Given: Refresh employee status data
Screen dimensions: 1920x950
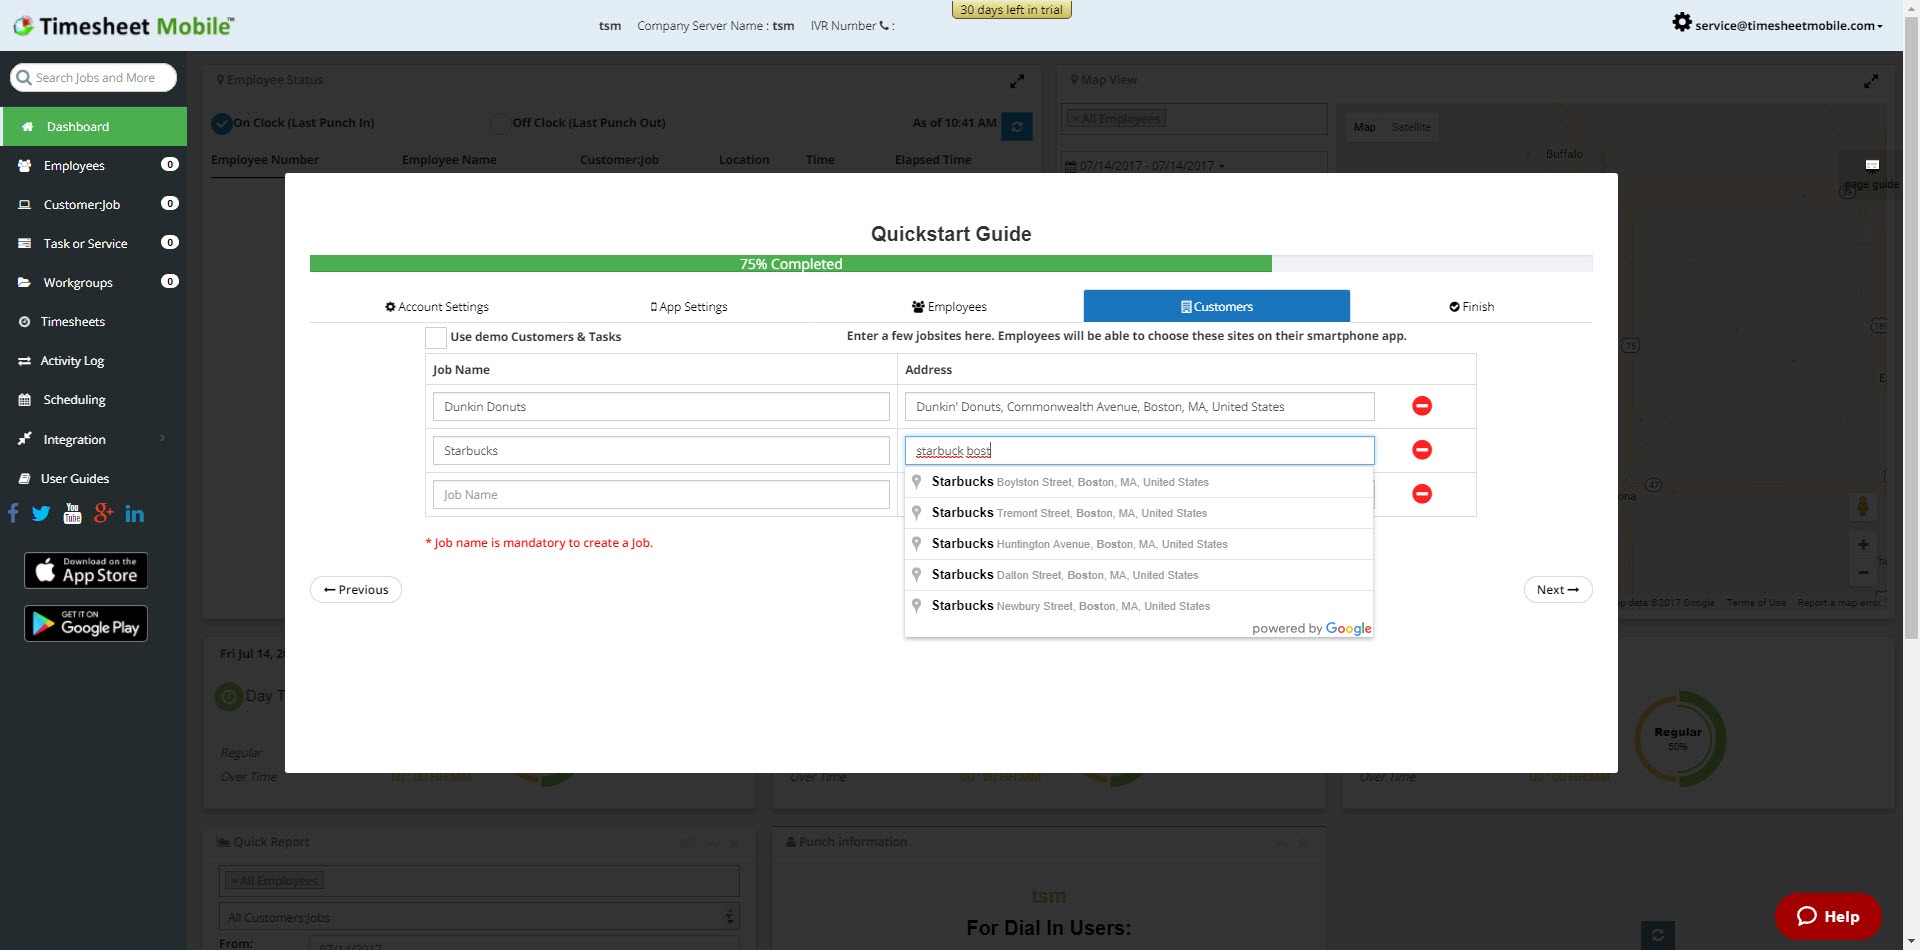Looking at the screenshot, I should point(1017,126).
